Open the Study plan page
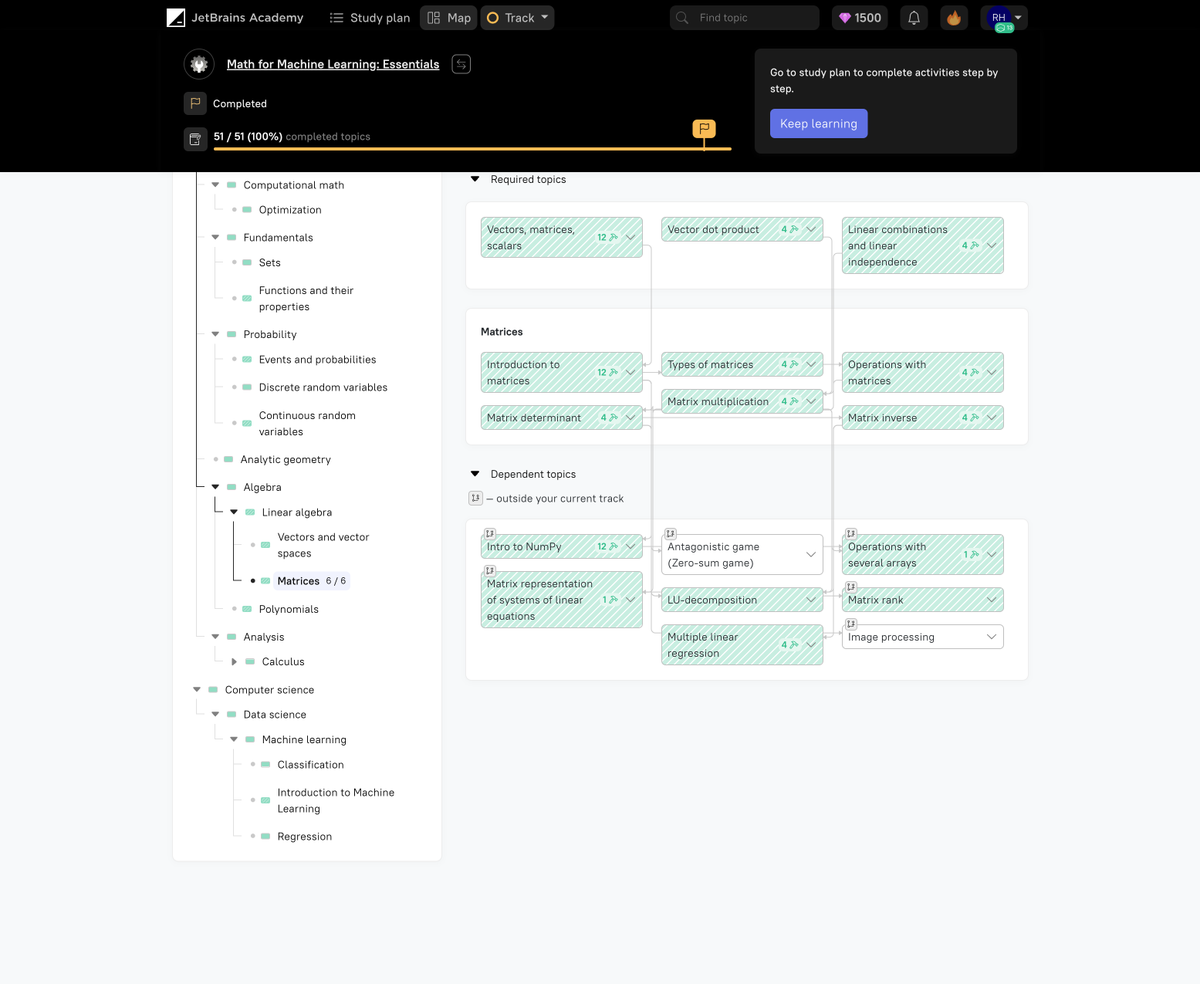 369,18
